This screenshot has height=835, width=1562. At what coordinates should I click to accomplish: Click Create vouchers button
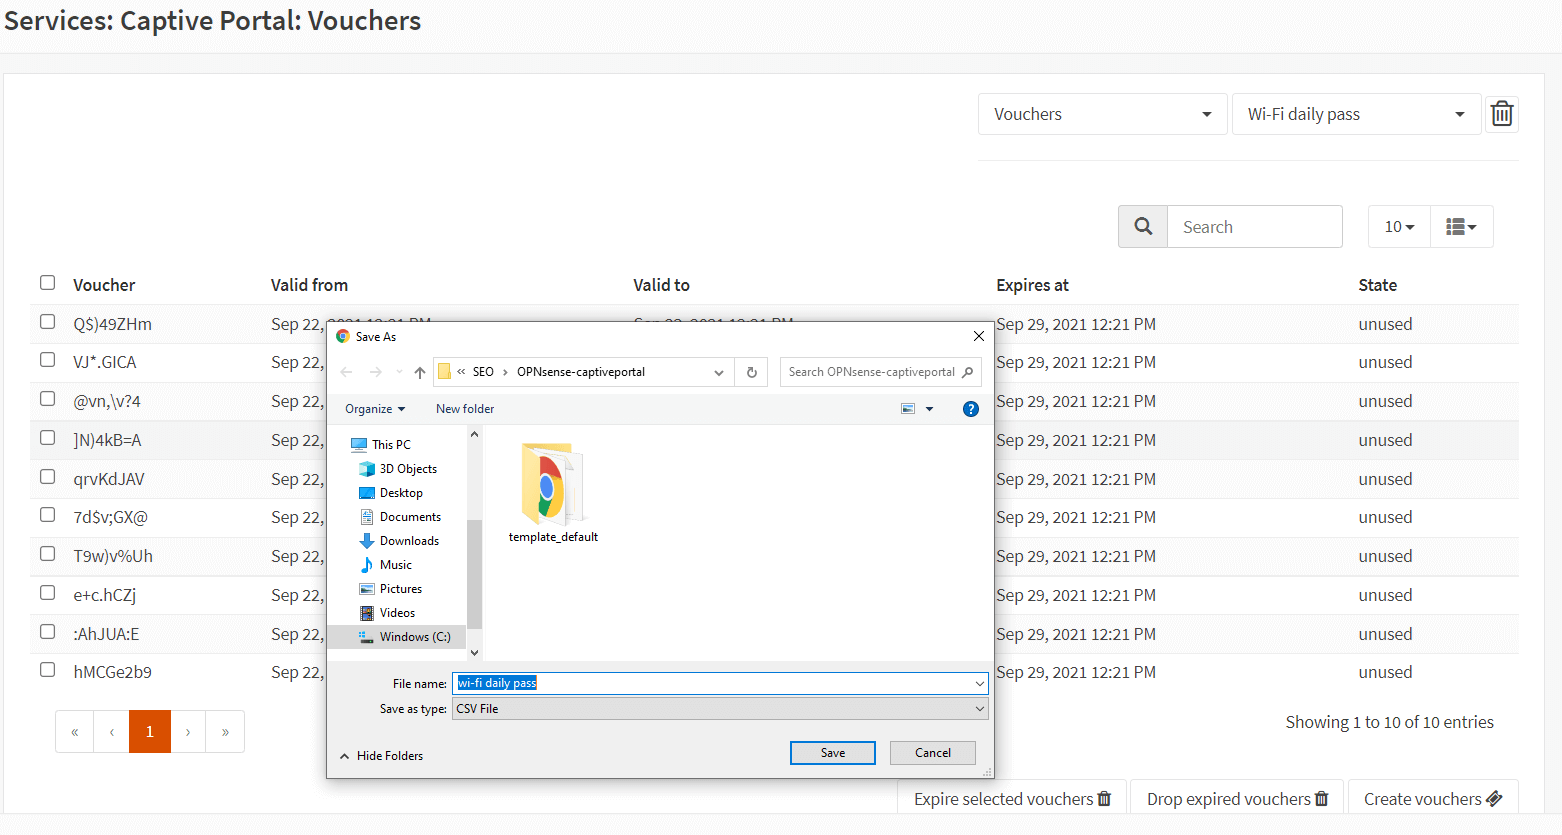point(1432,799)
